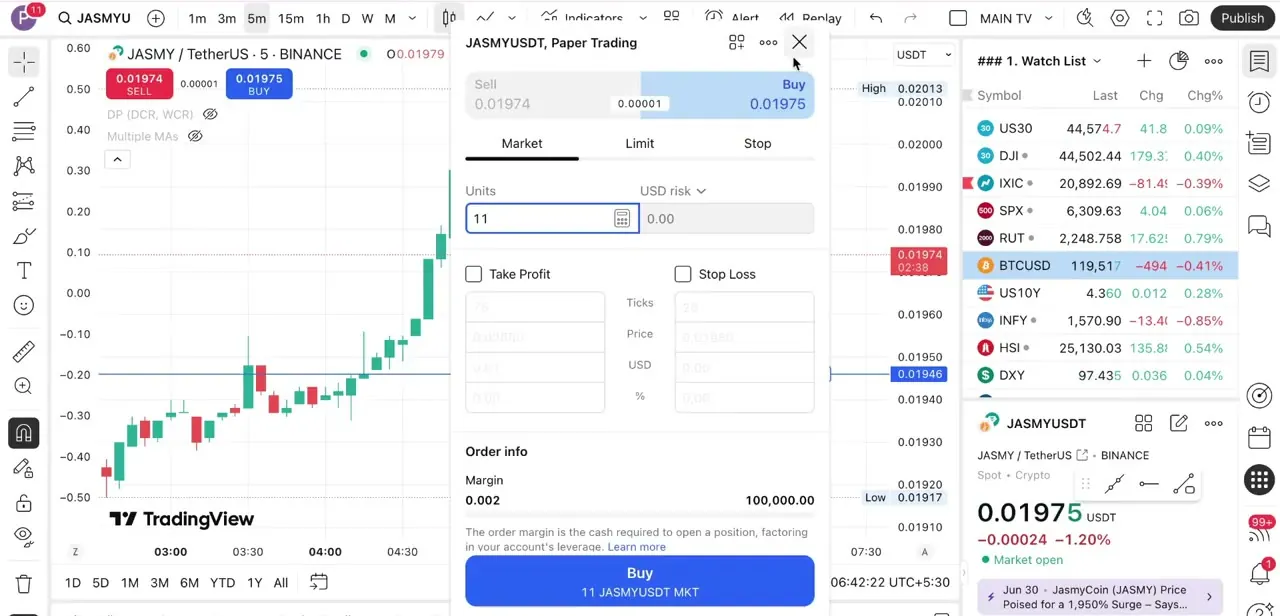The height and width of the screenshot is (616, 1280).
Task: Activate the zoom in tool
Action: [x=24, y=386]
